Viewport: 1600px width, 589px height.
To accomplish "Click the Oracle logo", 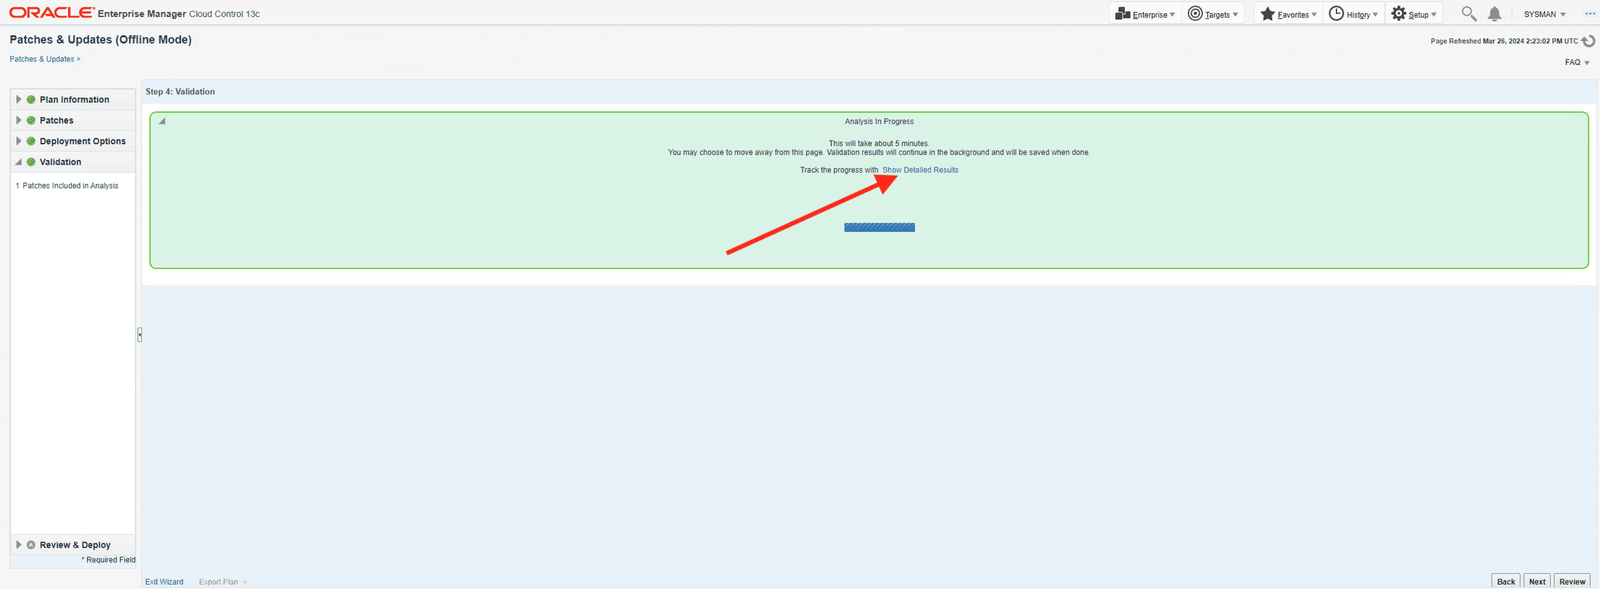I will [x=51, y=13].
